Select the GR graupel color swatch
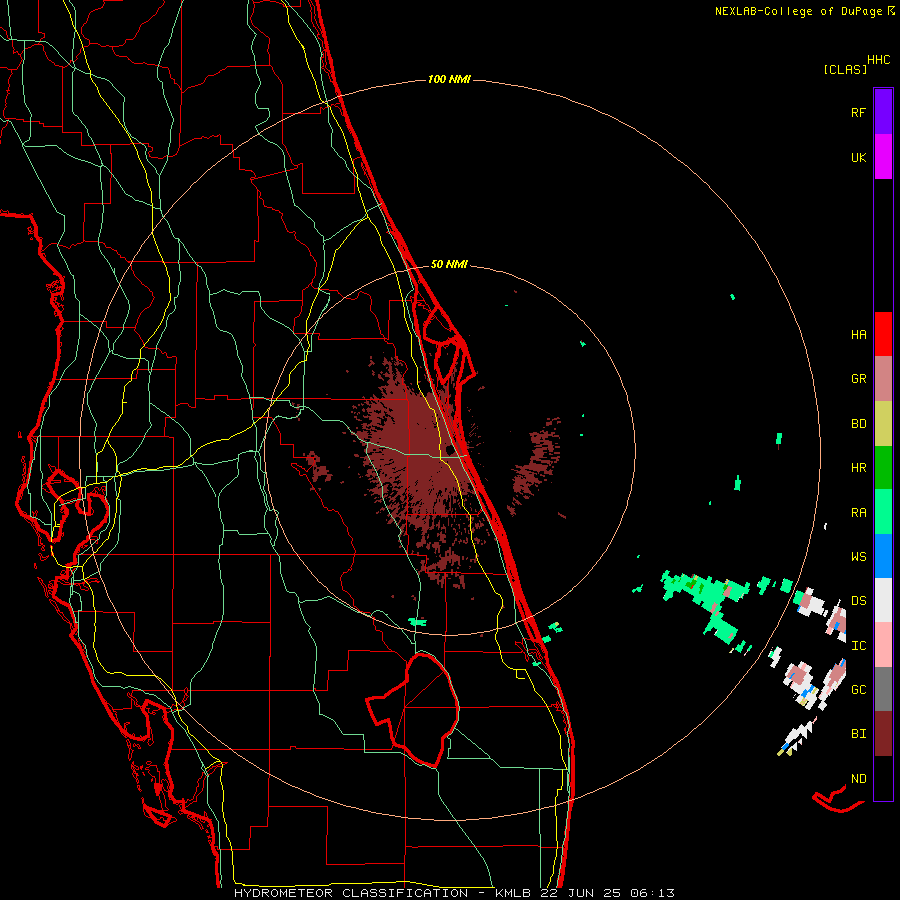Image resolution: width=900 pixels, height=900 pixels. coord(883,379)
